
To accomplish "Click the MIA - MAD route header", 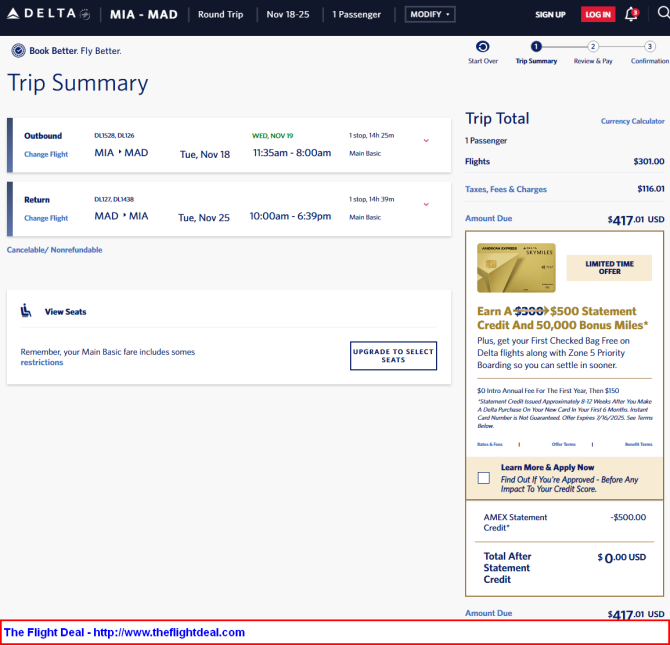I will pos(144,15).
